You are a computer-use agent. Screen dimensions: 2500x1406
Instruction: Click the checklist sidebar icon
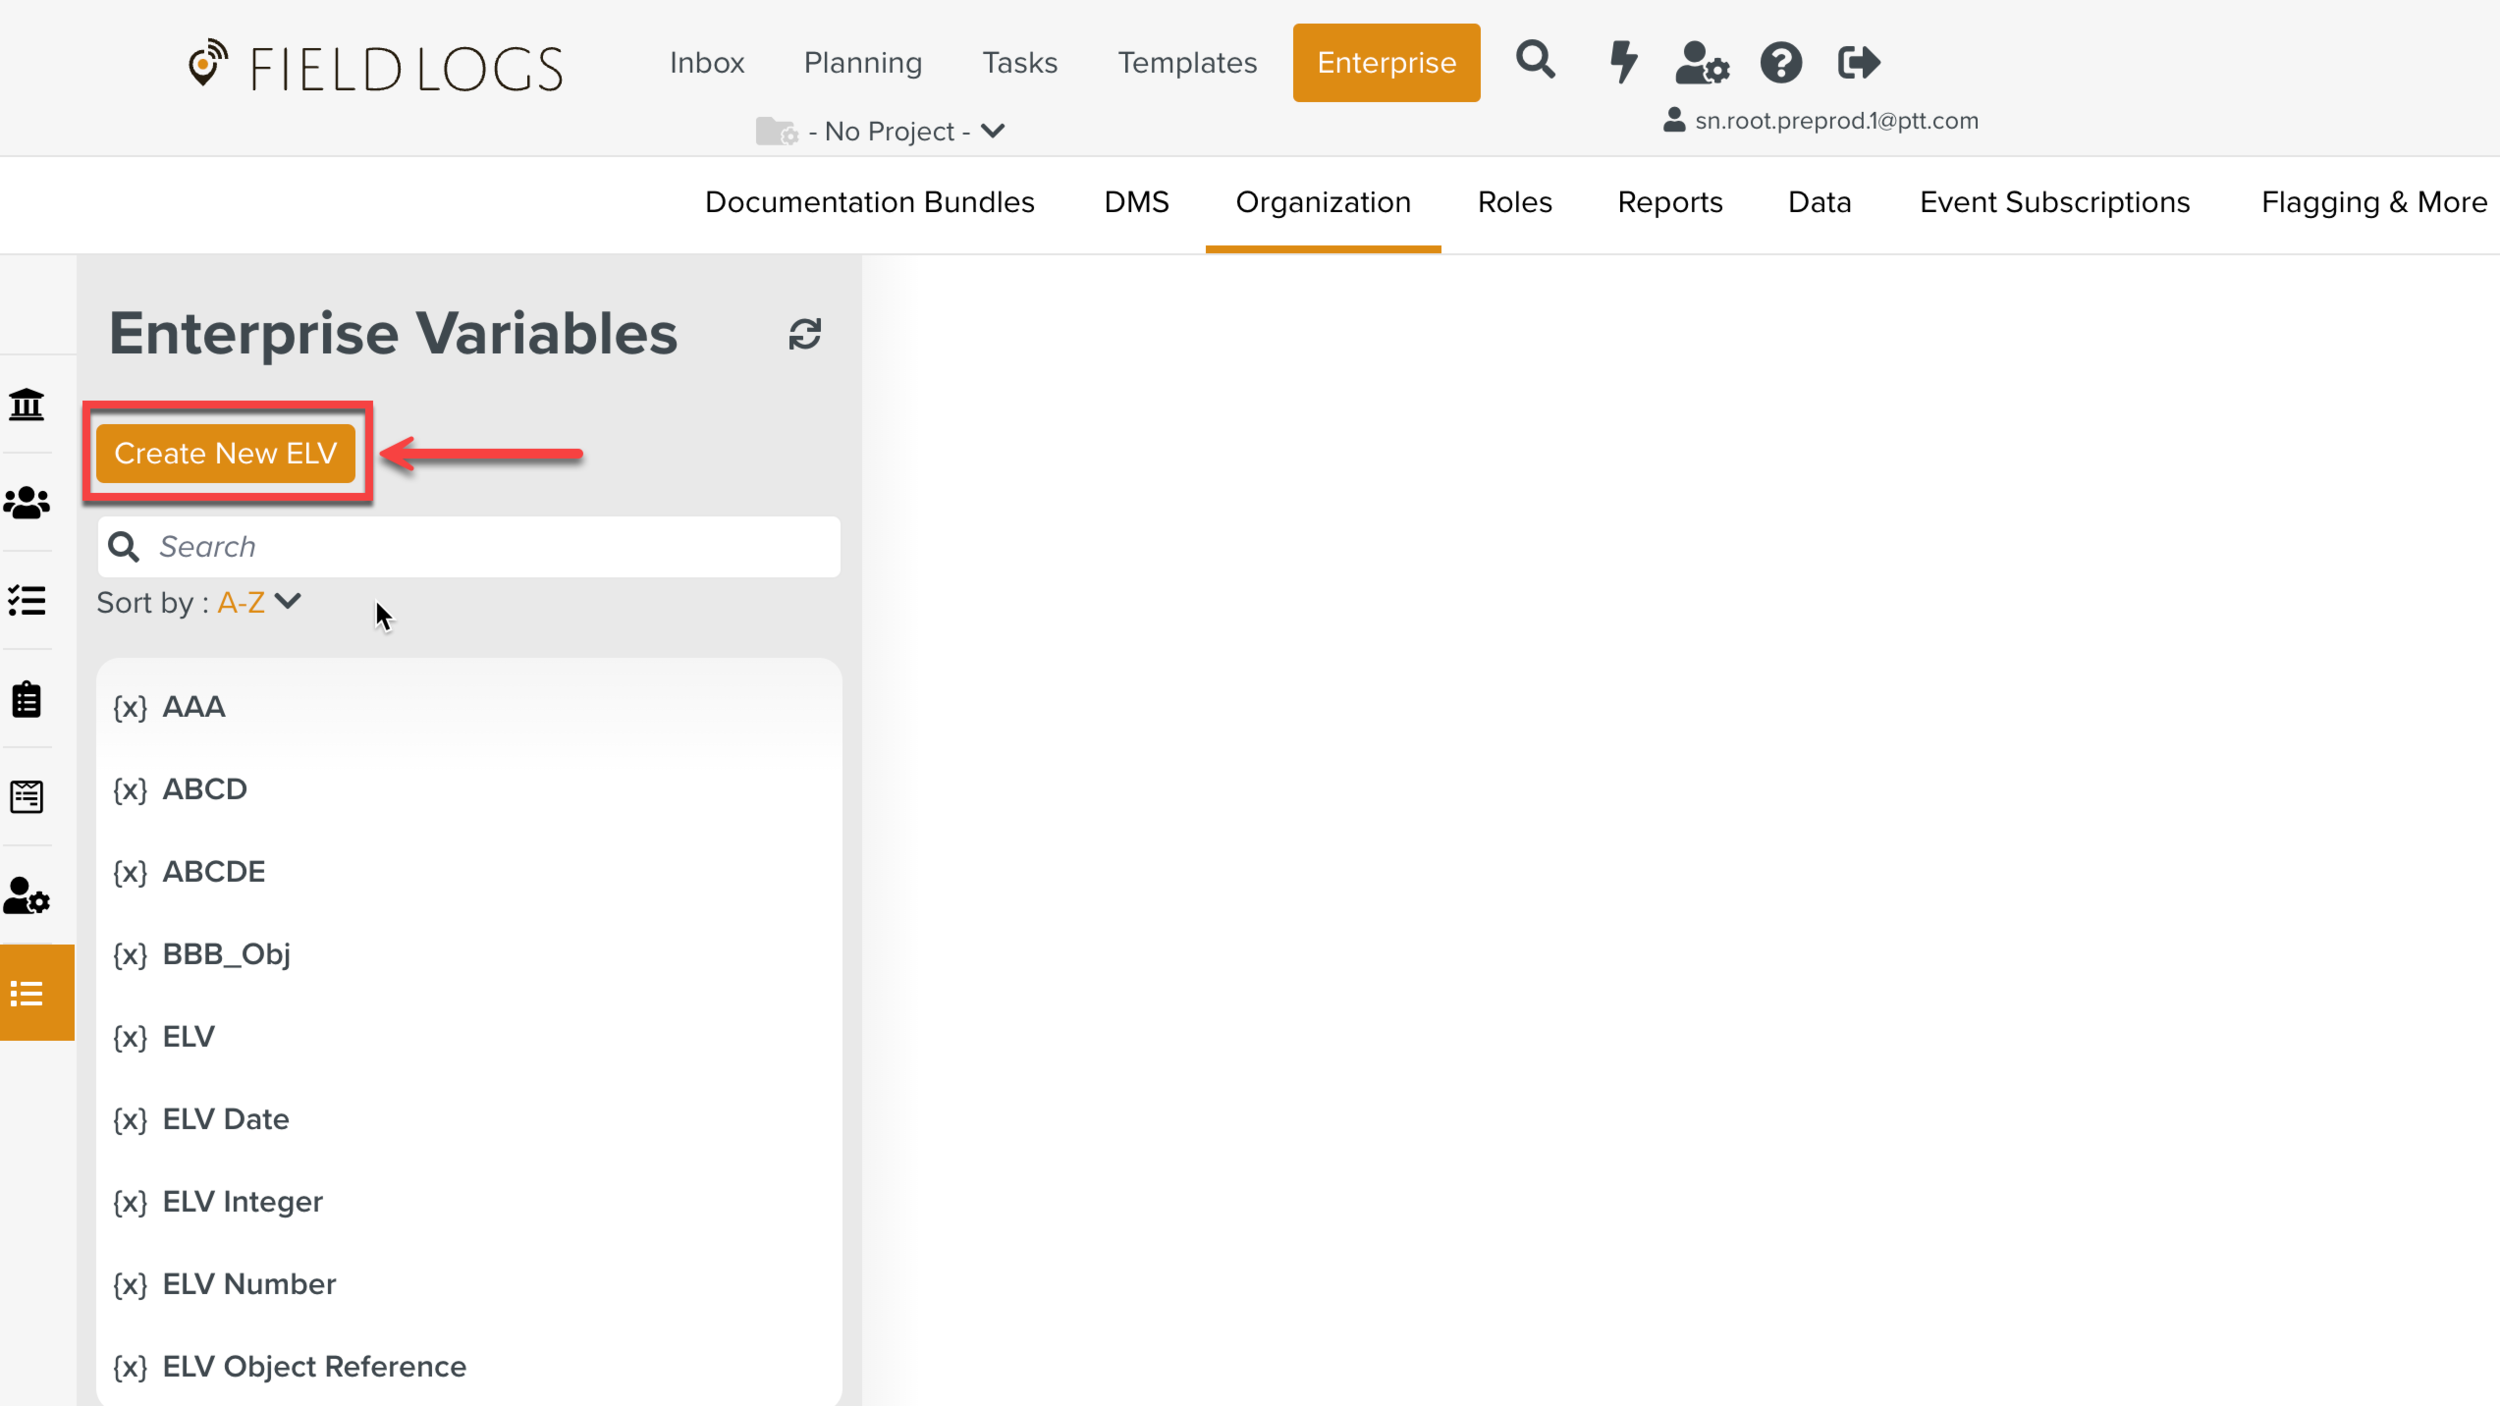click(27, 601)
